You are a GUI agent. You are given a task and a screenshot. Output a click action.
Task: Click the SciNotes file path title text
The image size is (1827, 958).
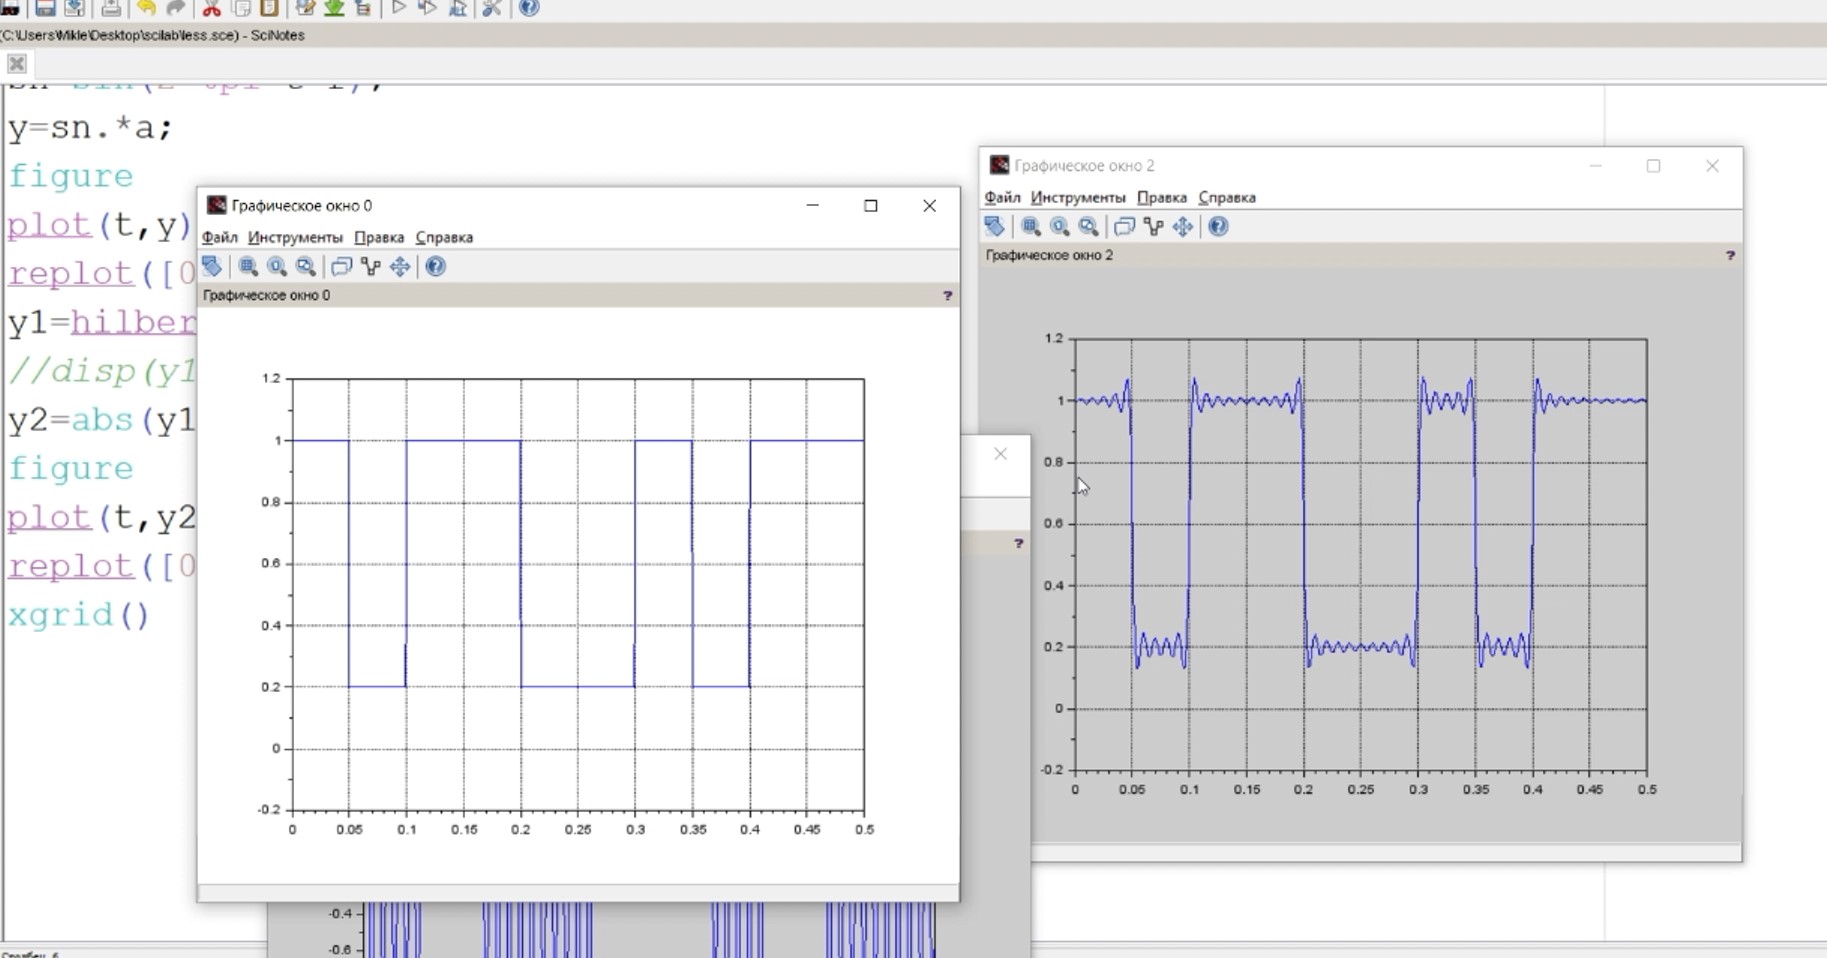pos(152,35)
